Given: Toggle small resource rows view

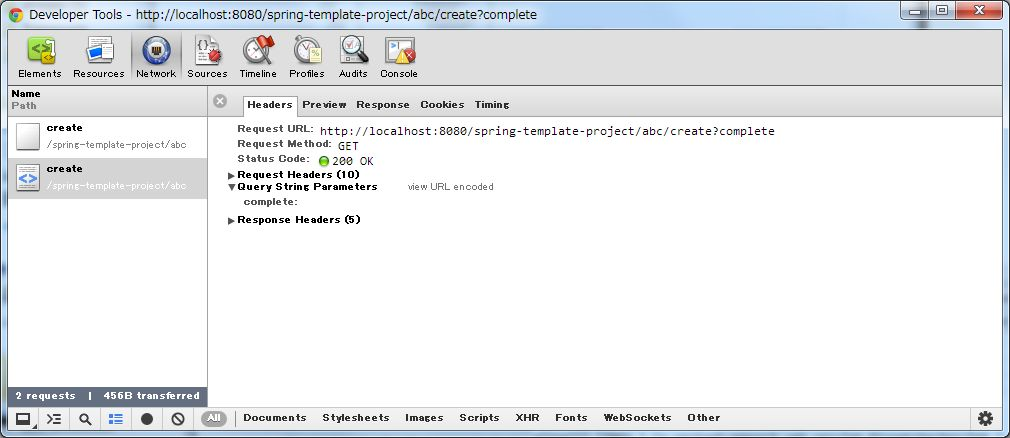Looking at the screenshot, I should [116, 419].
